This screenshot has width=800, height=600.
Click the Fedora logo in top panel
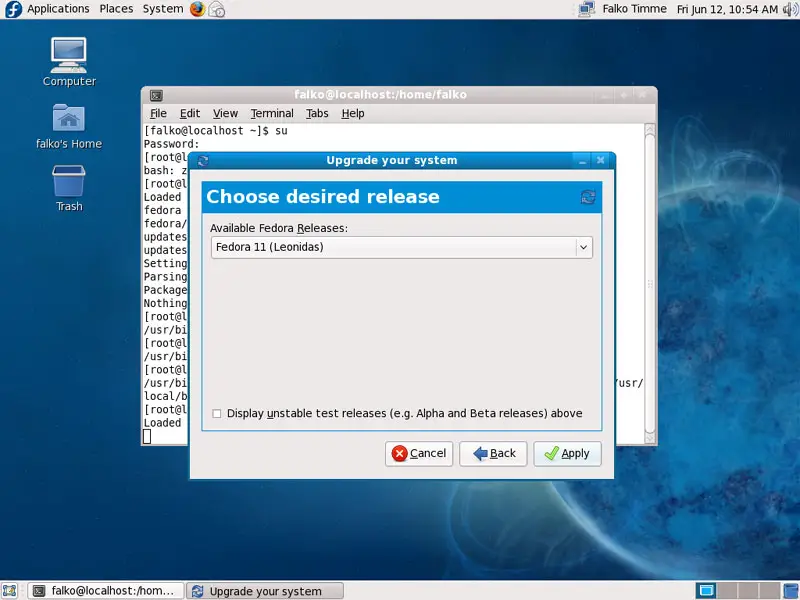[13, 9]
